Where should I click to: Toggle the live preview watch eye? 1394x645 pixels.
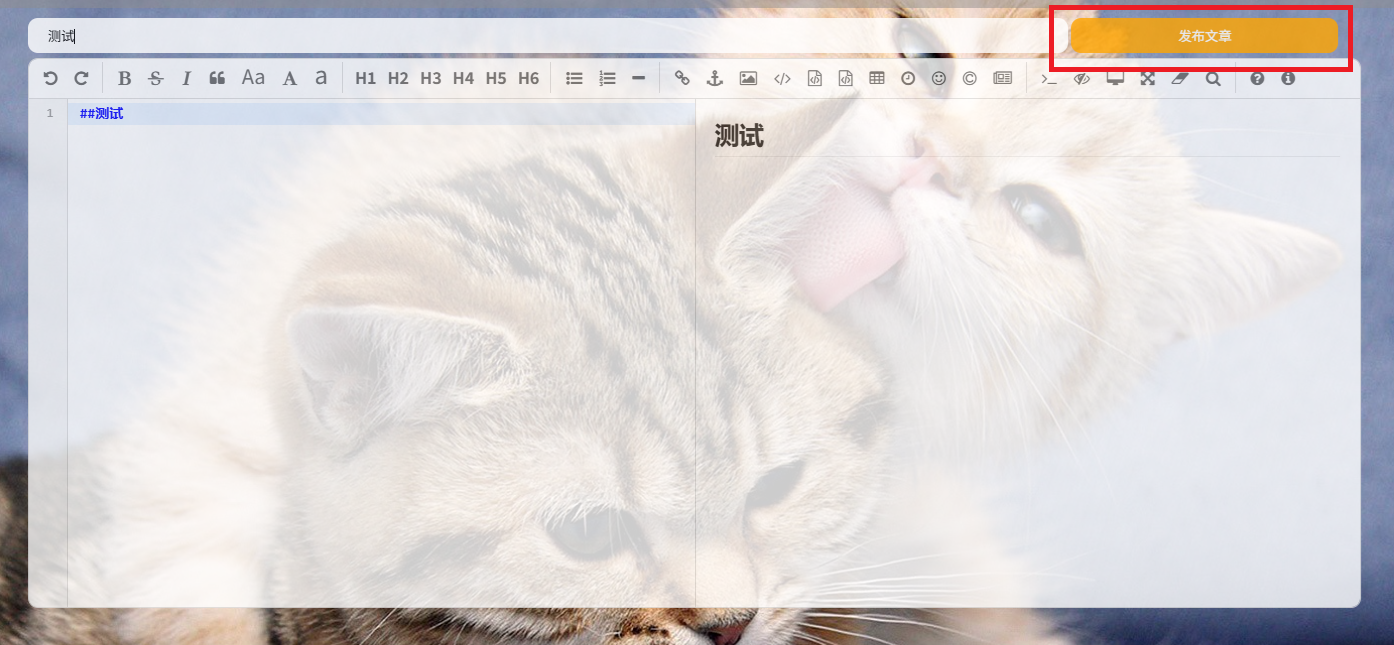[x=1082, y=78]
